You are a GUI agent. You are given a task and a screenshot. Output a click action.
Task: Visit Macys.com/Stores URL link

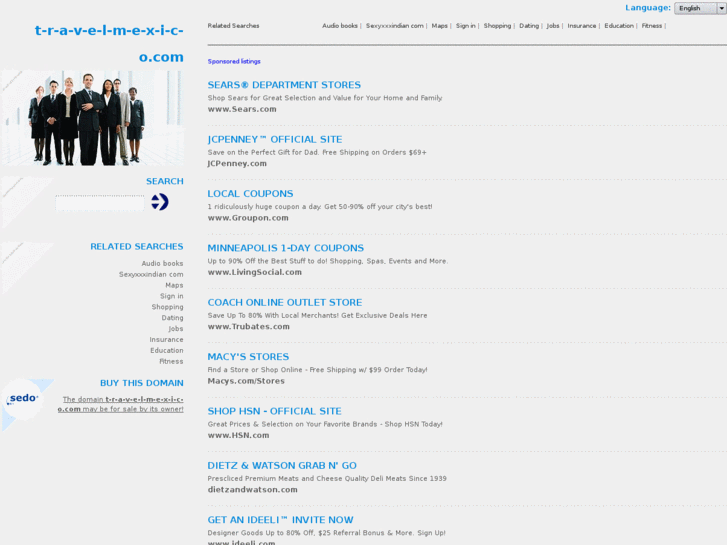click(246, 381)
